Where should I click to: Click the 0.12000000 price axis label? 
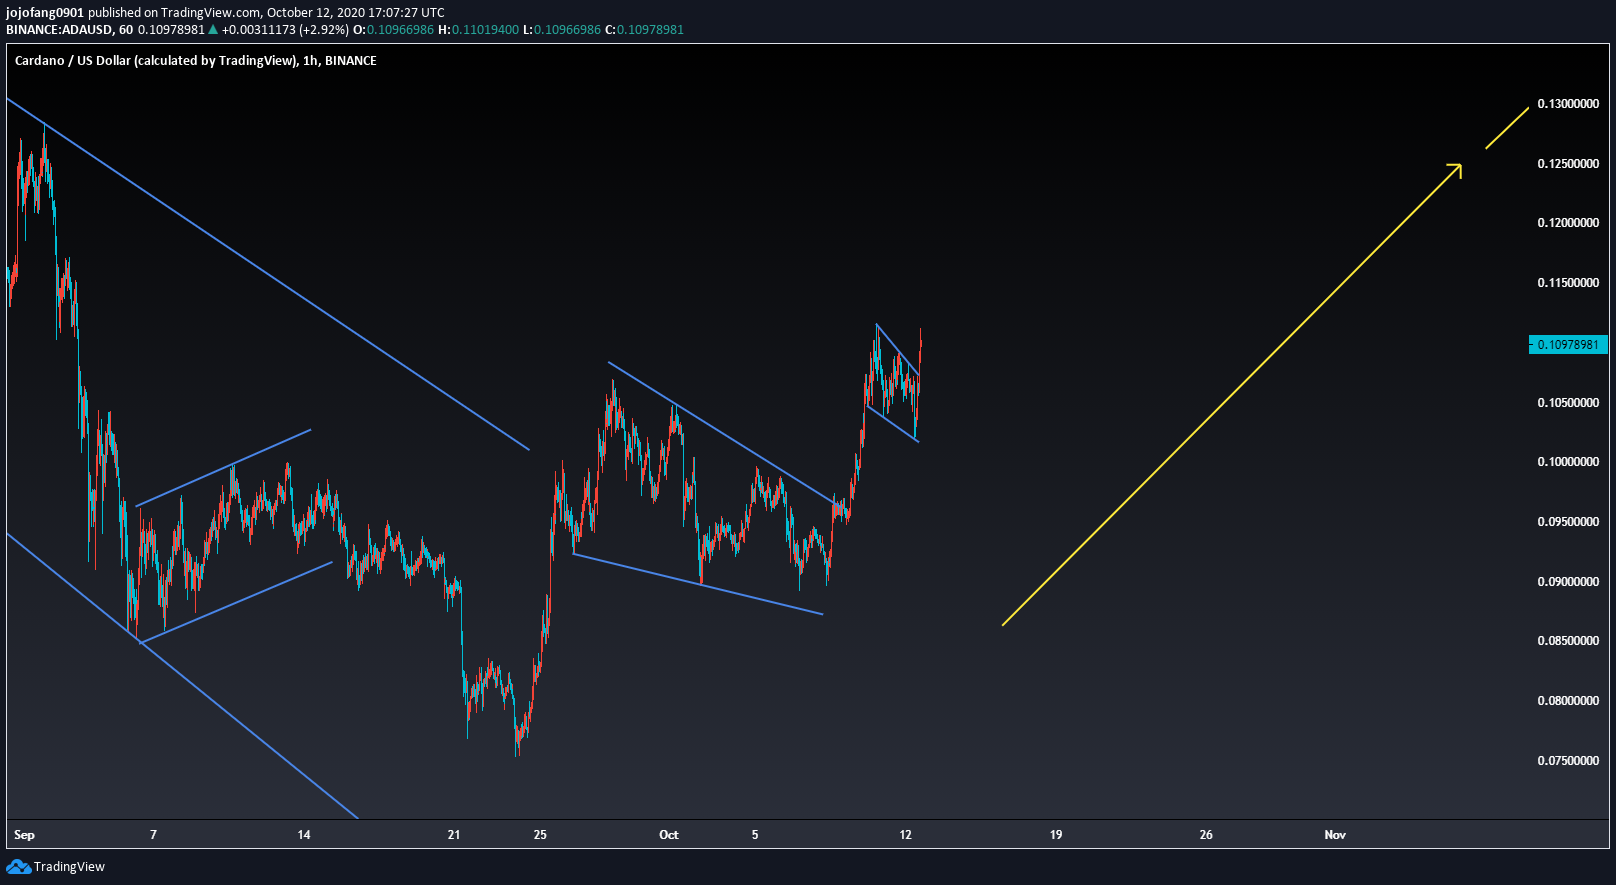coord(1568,223)
